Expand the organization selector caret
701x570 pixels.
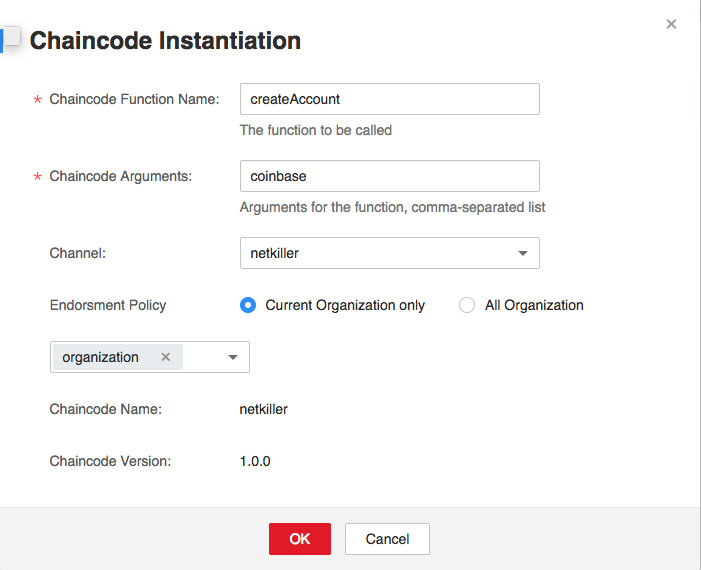232,358
